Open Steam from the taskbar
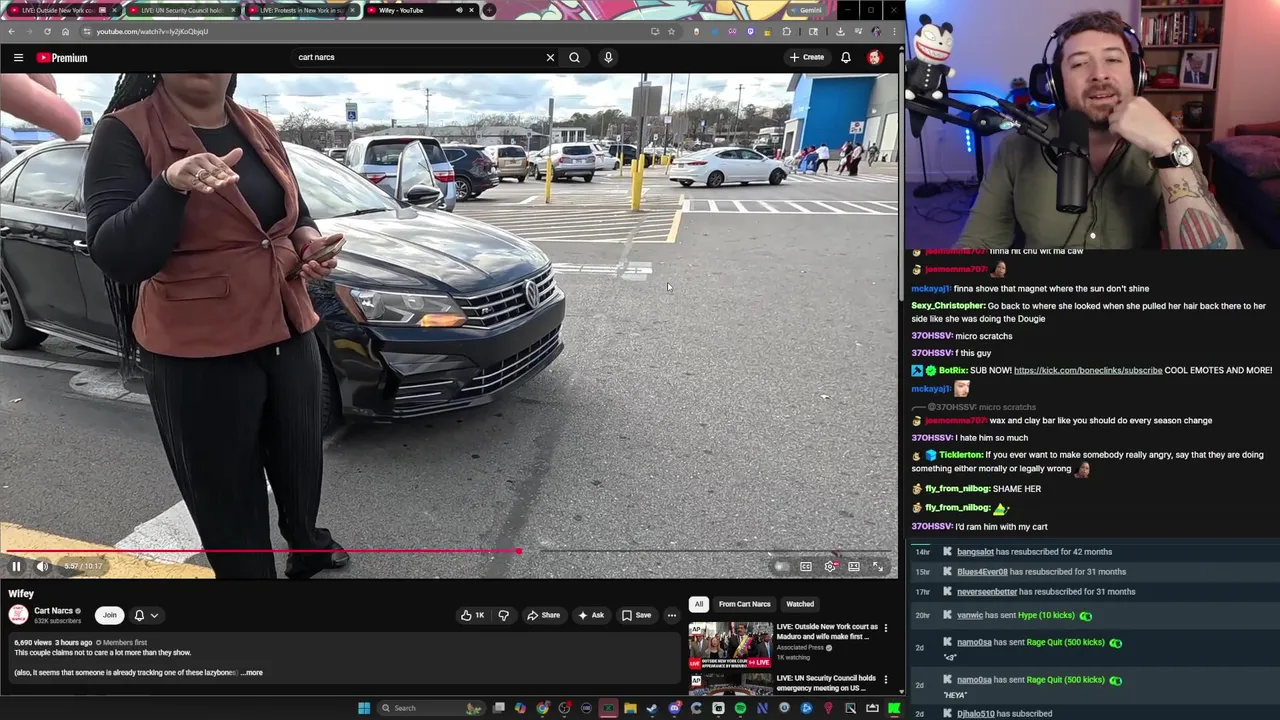The width and height of the screenshot is (1280, 720). (x=651, y=708)
